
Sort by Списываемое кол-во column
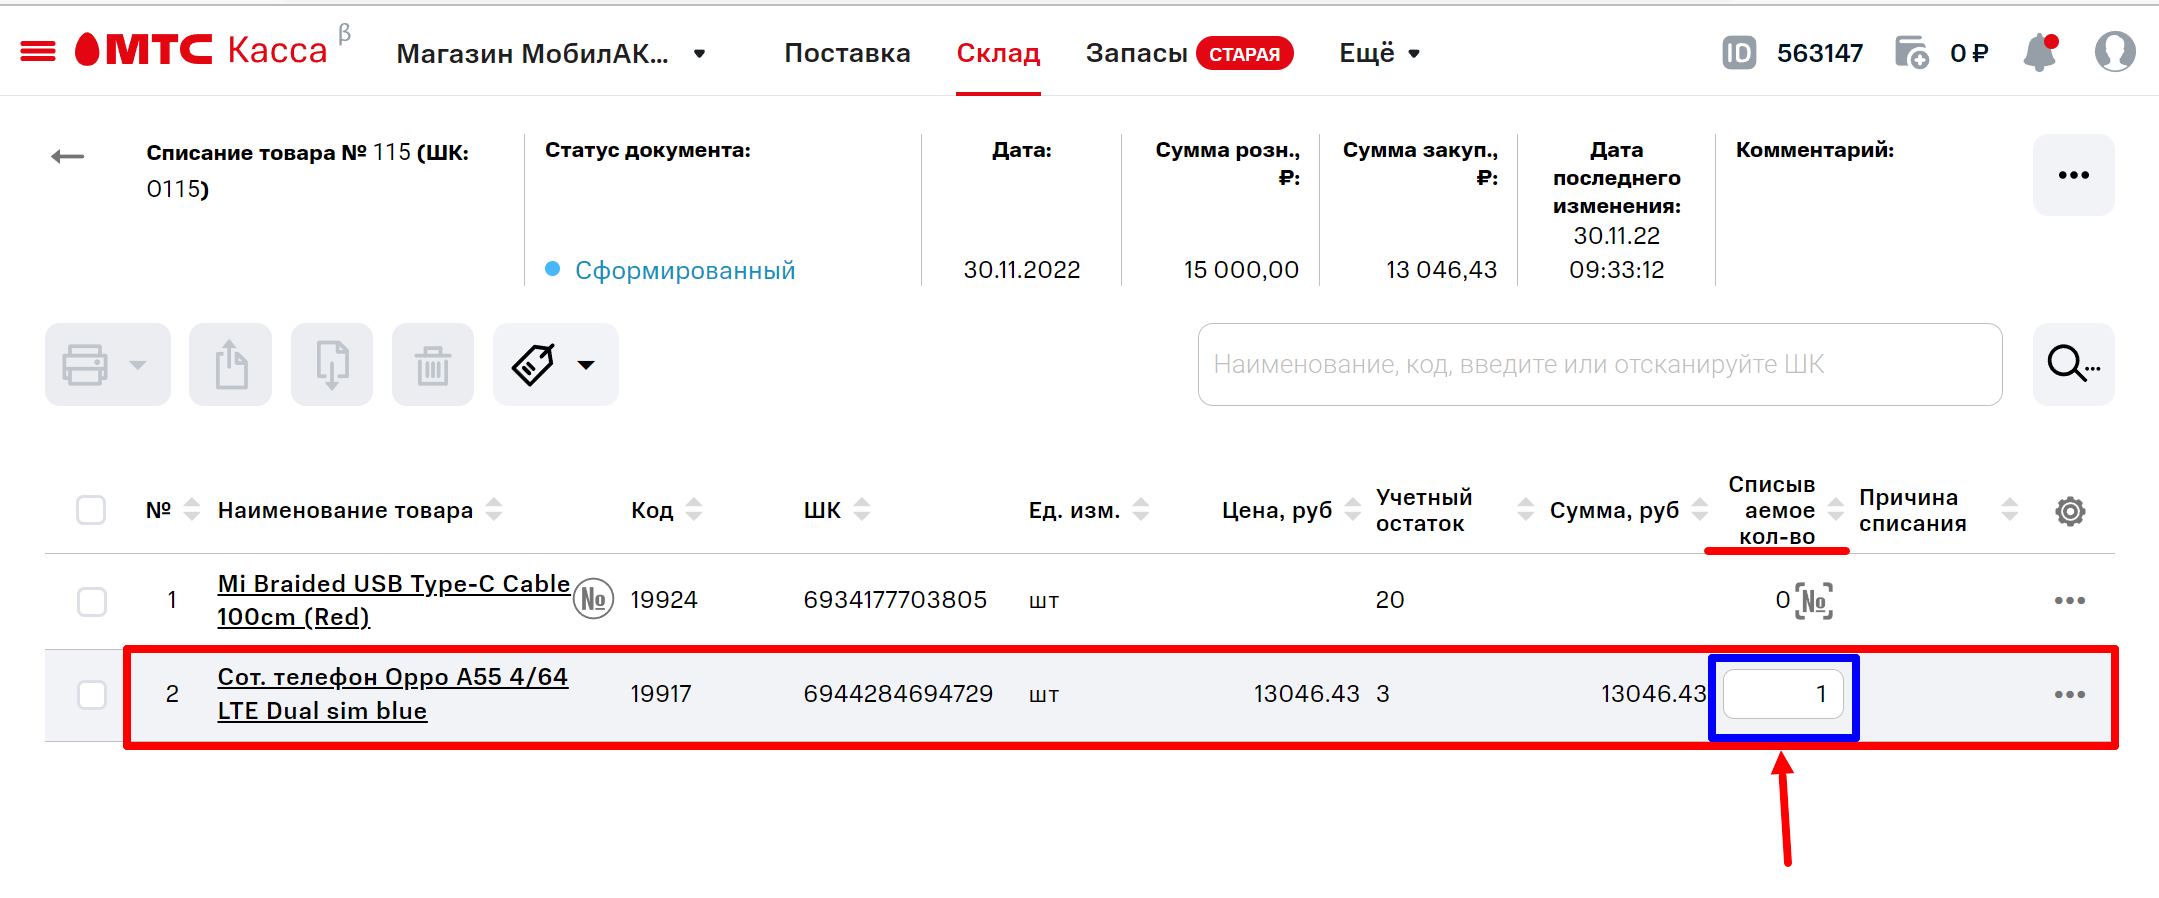[x=1836, y=510]
